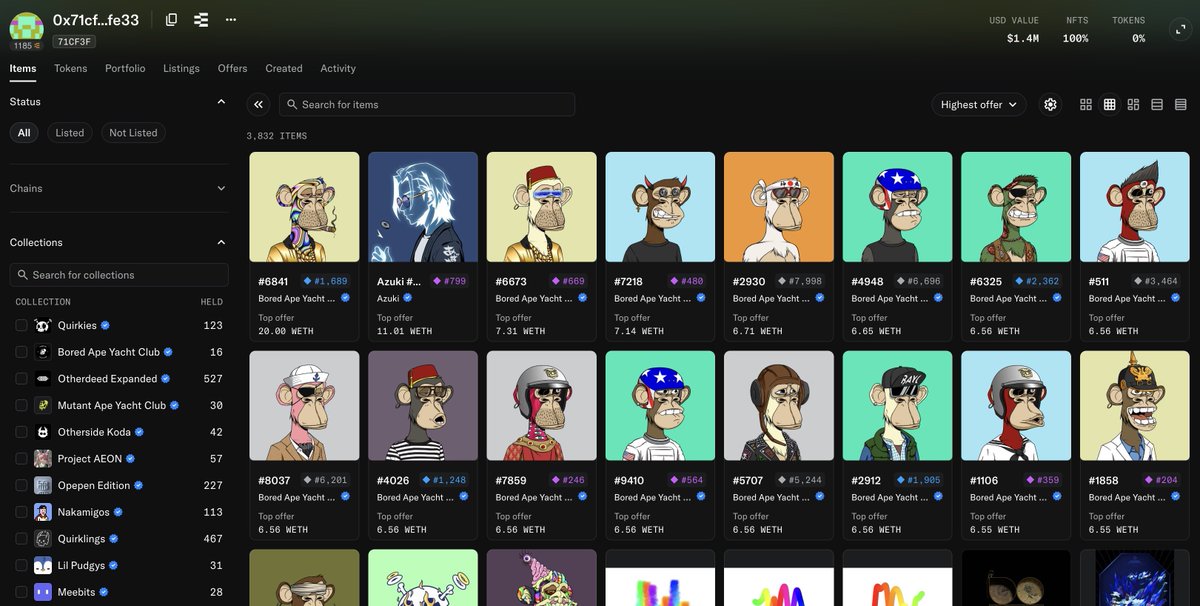Switch to the dense table view icon
Screen dimensions: 1200x606
pos(1180,104)
